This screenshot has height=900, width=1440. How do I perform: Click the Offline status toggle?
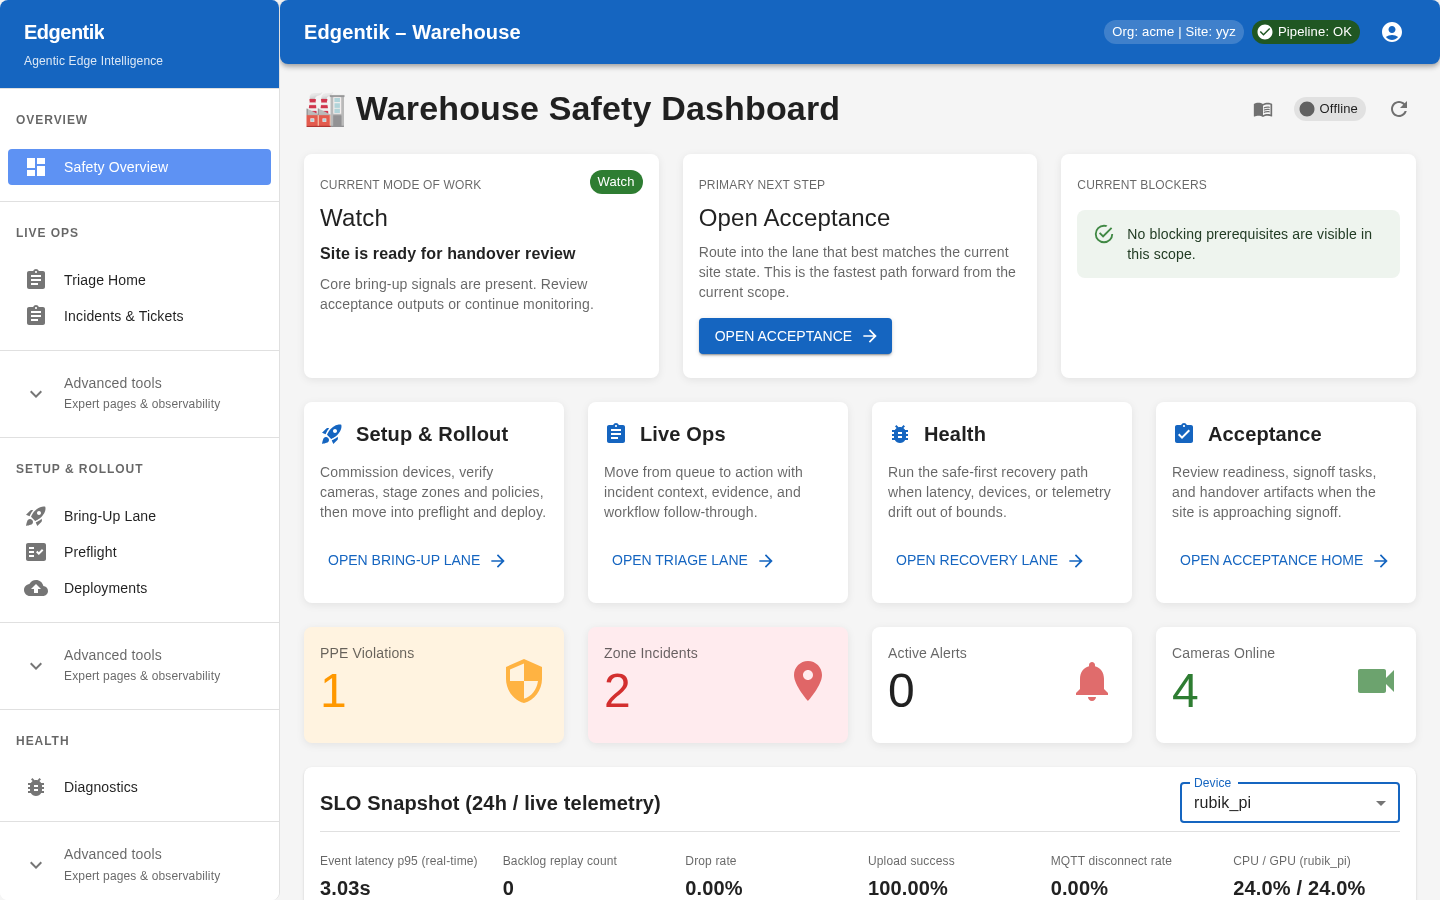1329,108
